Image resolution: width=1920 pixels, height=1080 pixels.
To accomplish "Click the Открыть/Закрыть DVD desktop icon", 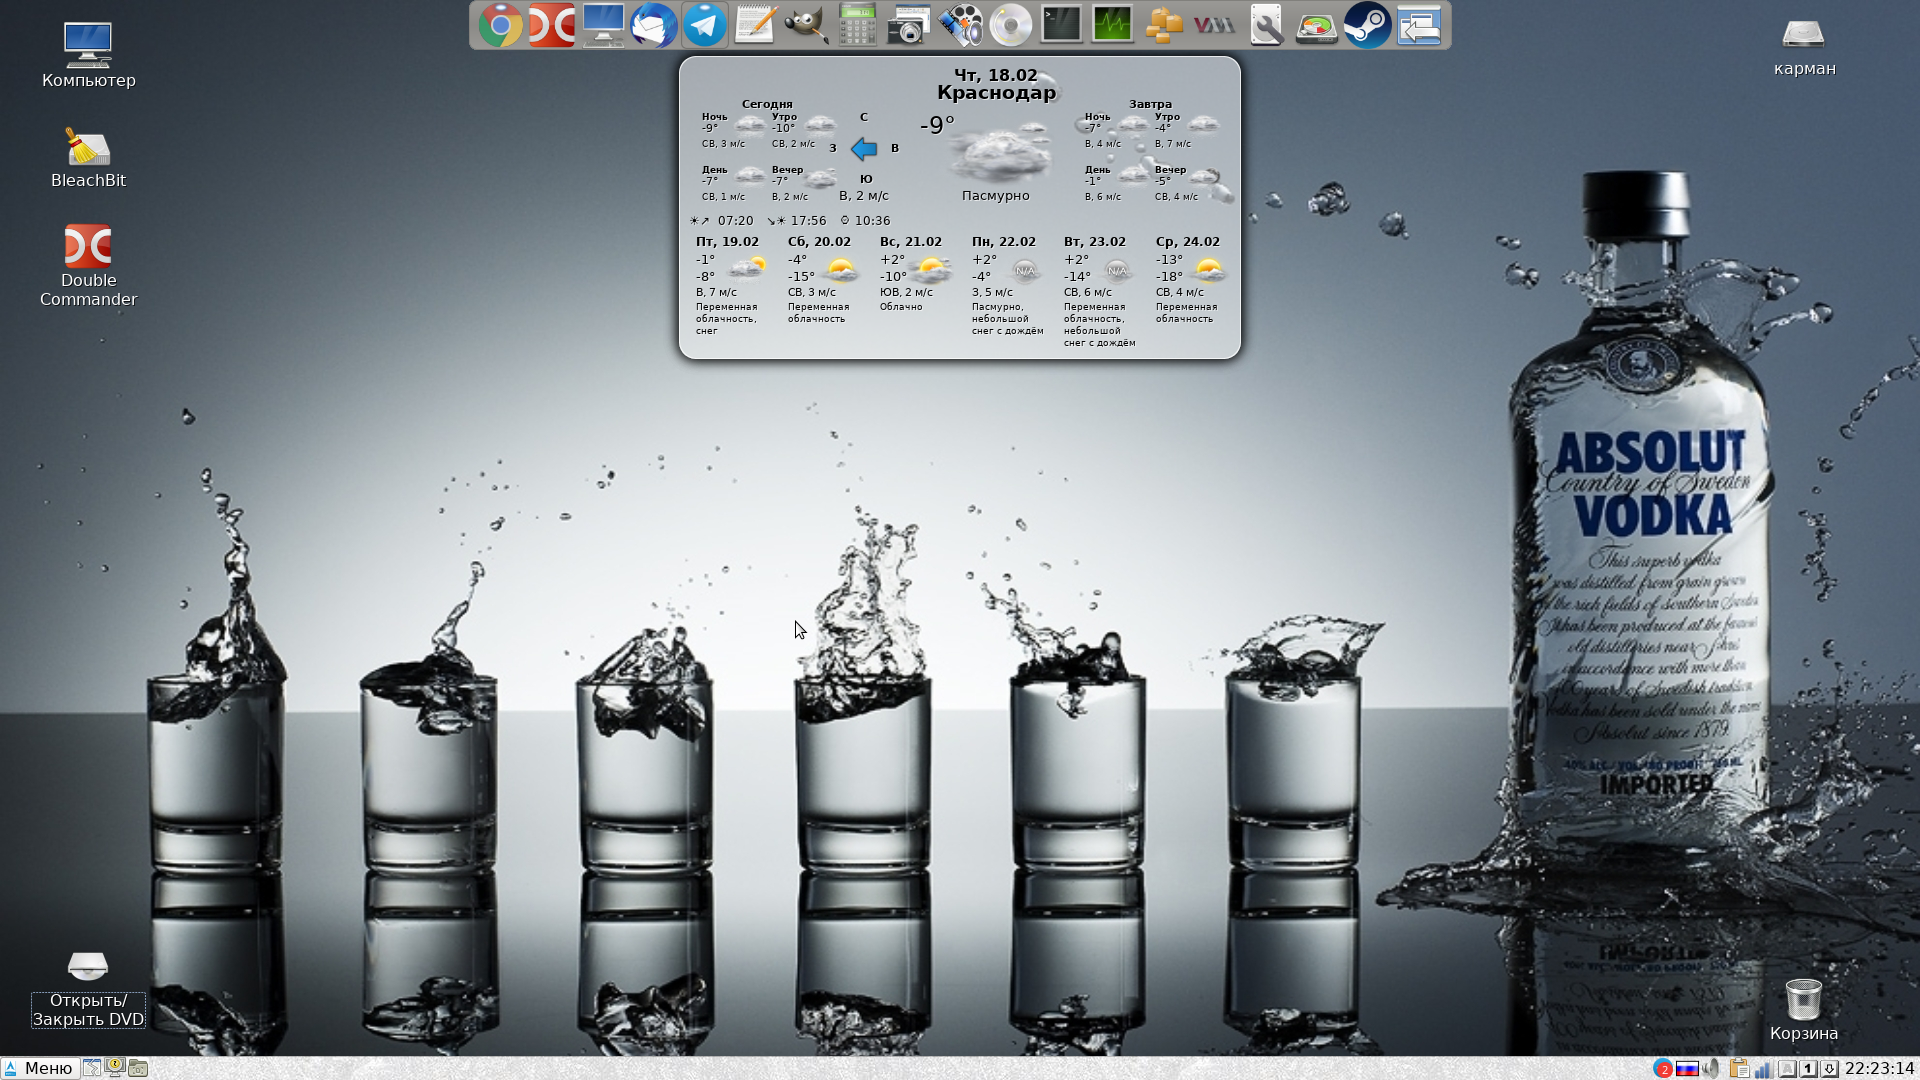I will click(x=88, y=988).
